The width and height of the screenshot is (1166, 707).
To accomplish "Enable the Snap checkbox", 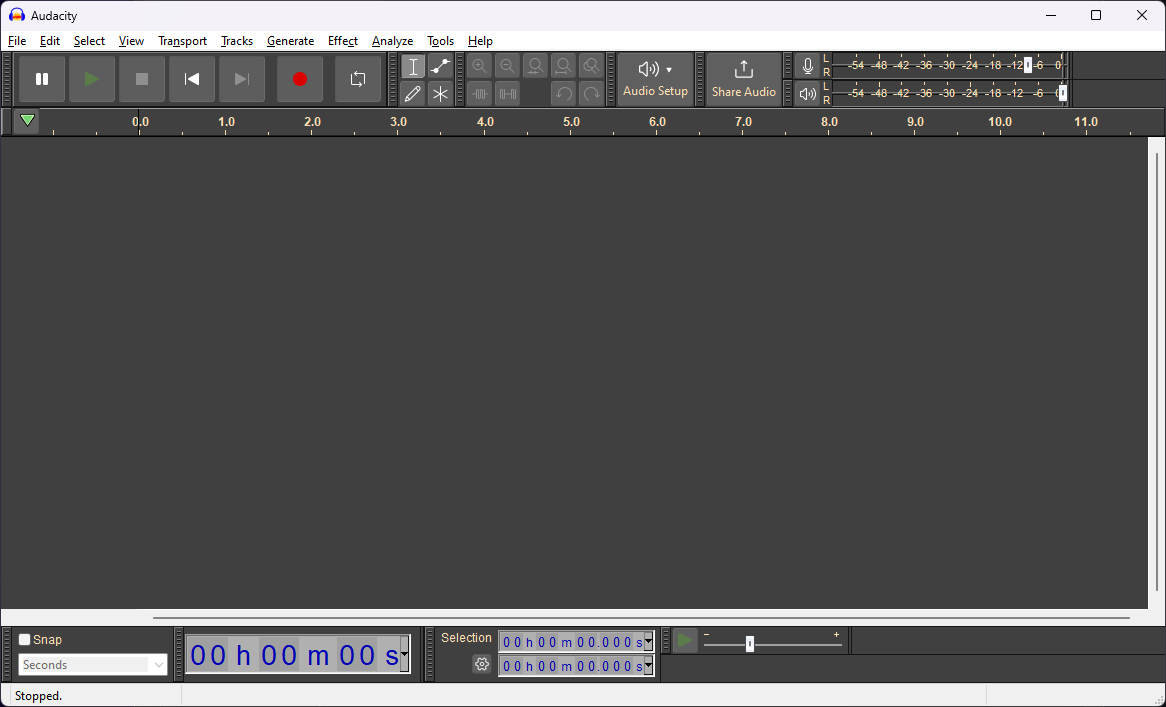I will pyautogui.click(x=24, y=638).
